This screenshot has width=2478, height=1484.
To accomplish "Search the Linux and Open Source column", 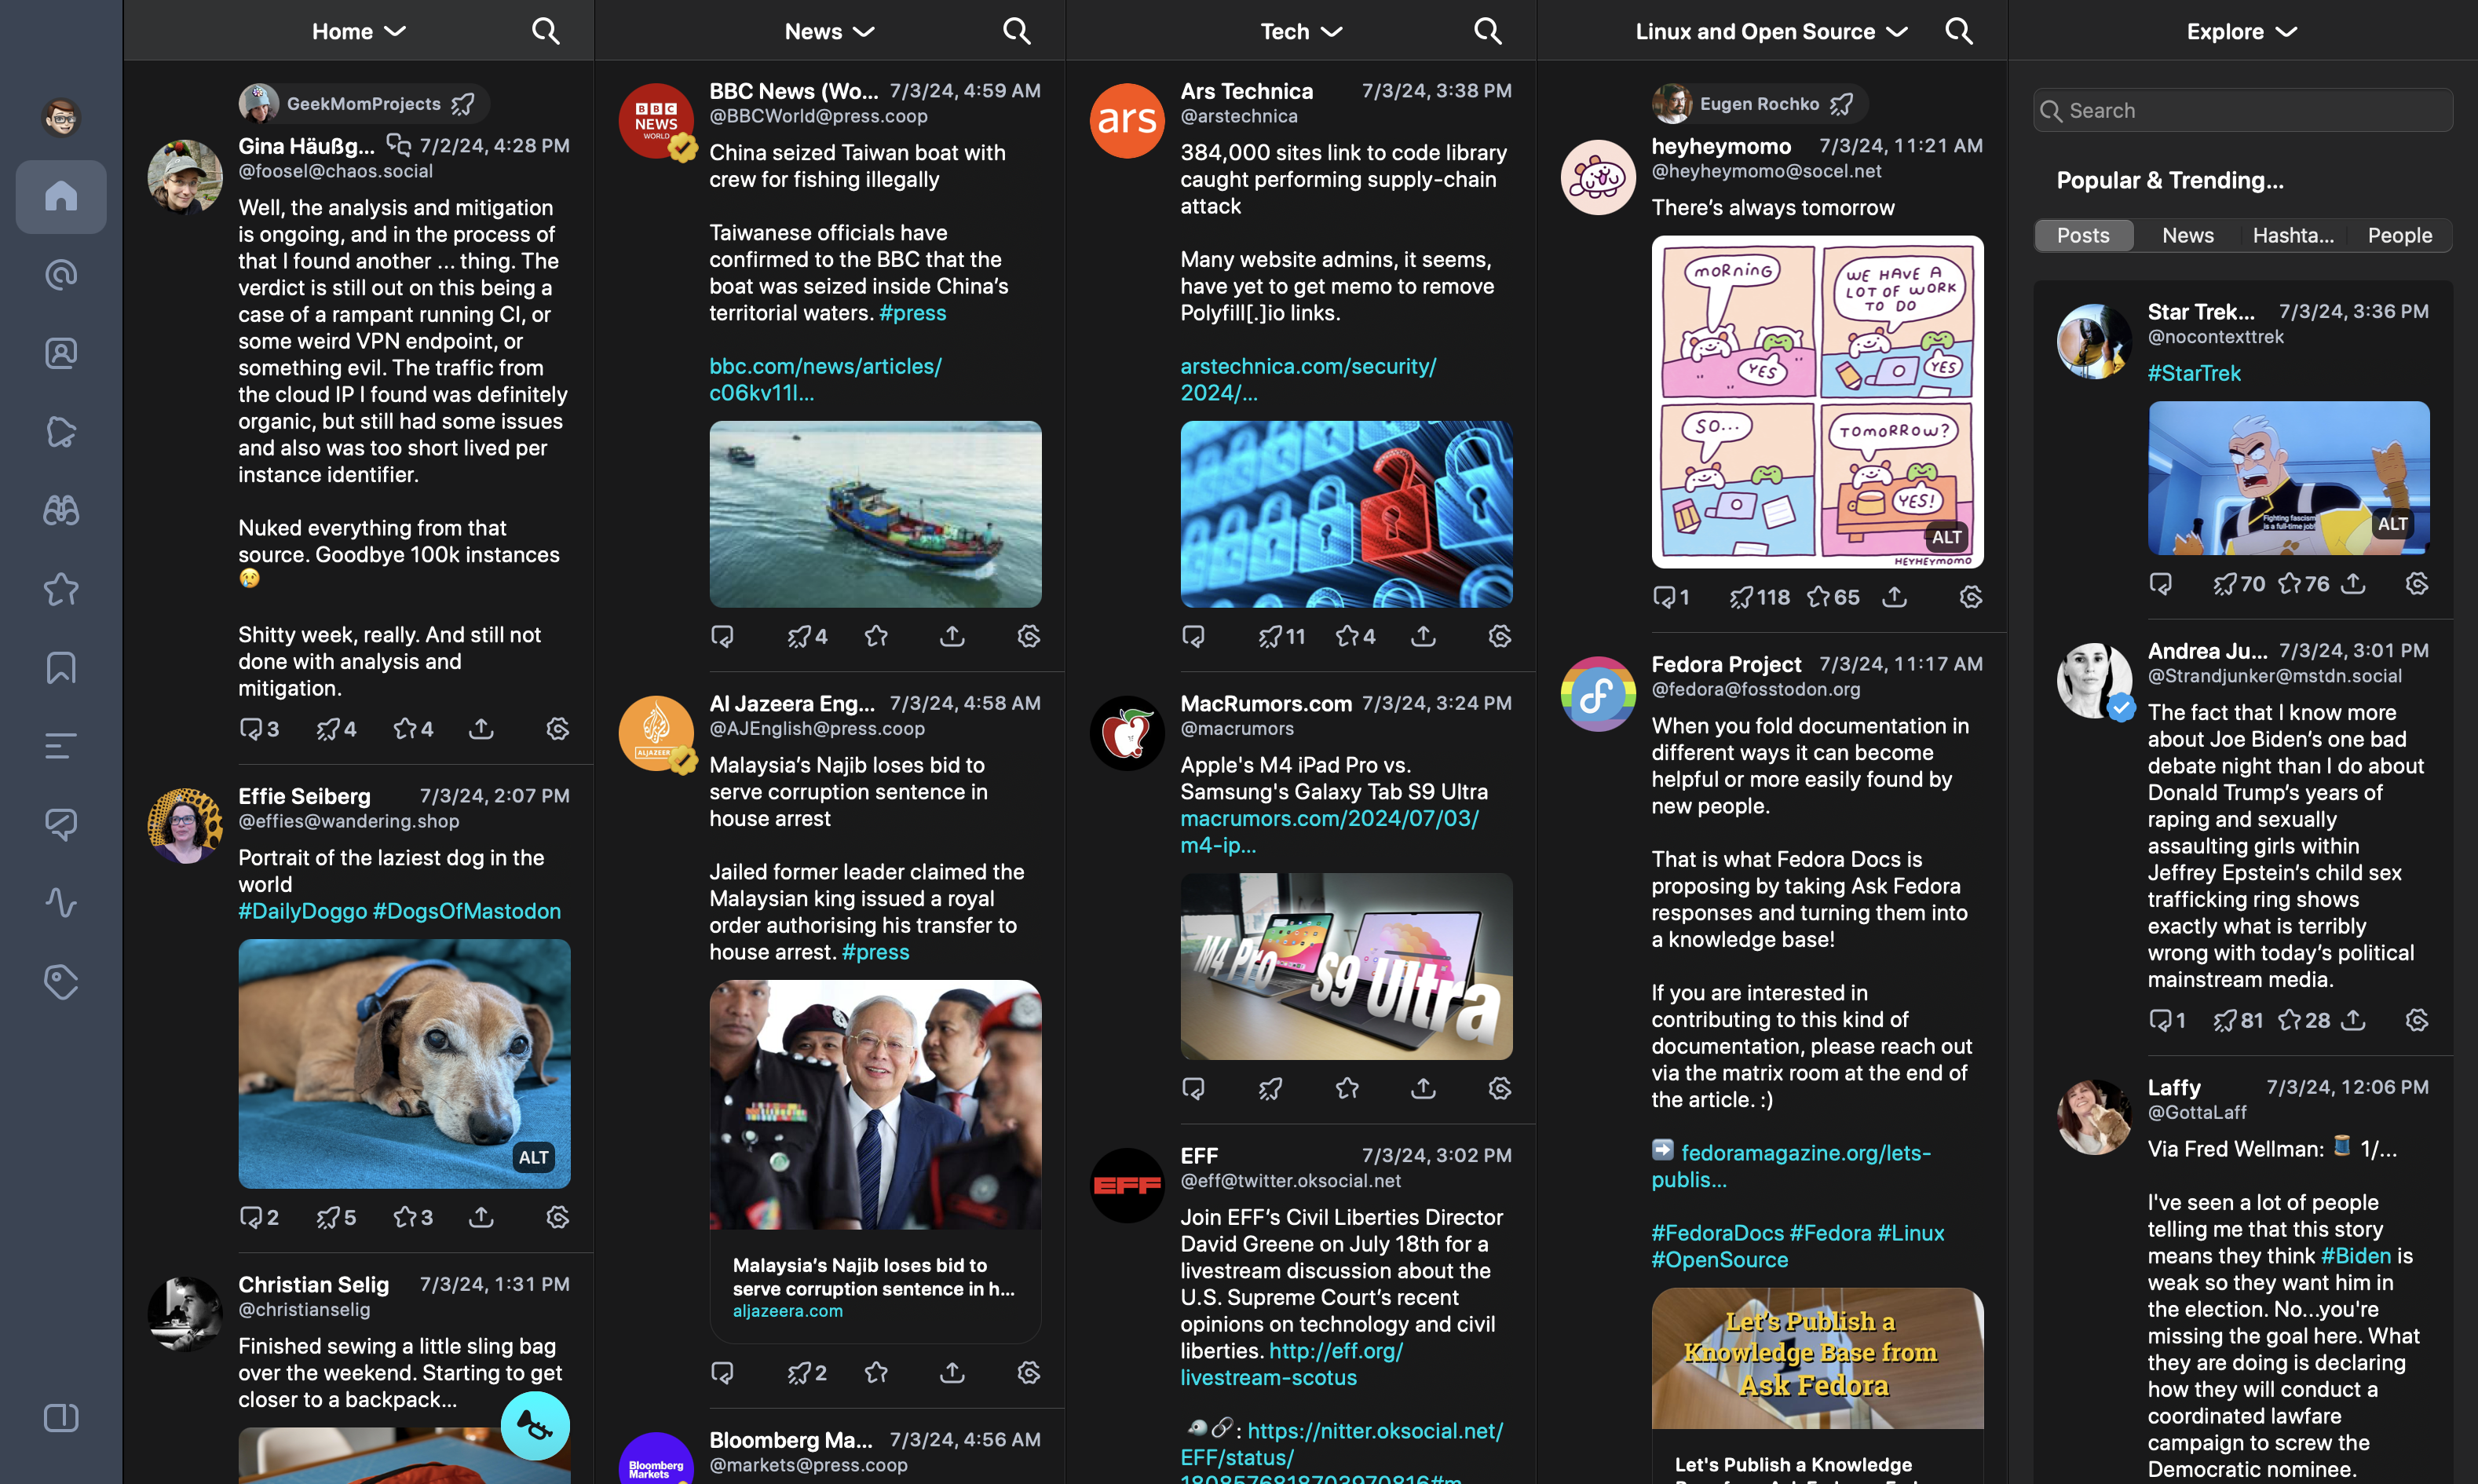I will click(1958, 31).
